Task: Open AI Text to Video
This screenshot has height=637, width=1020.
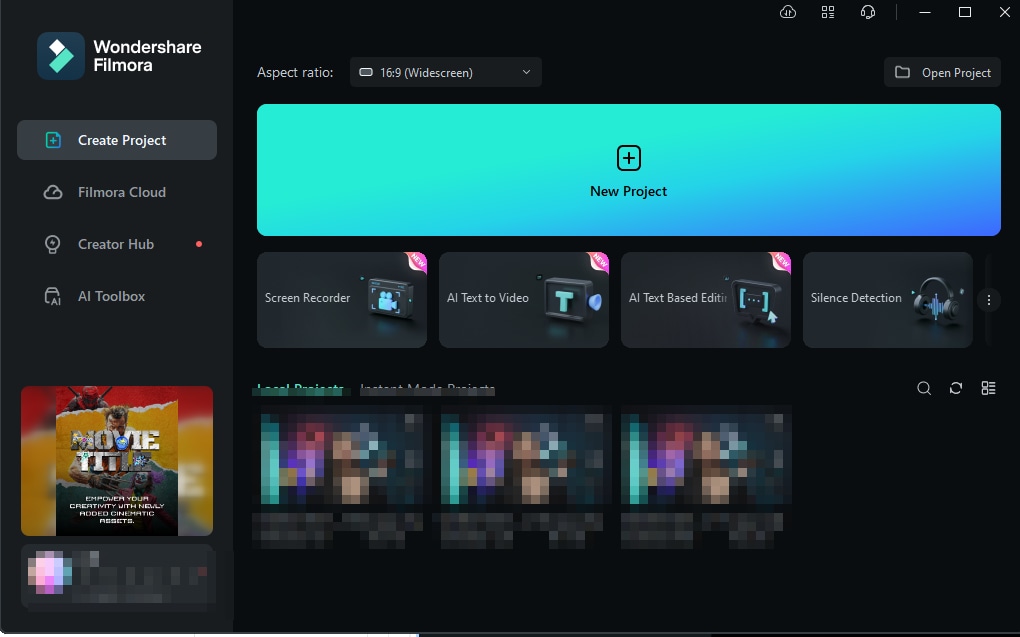Action: [524, 300]
